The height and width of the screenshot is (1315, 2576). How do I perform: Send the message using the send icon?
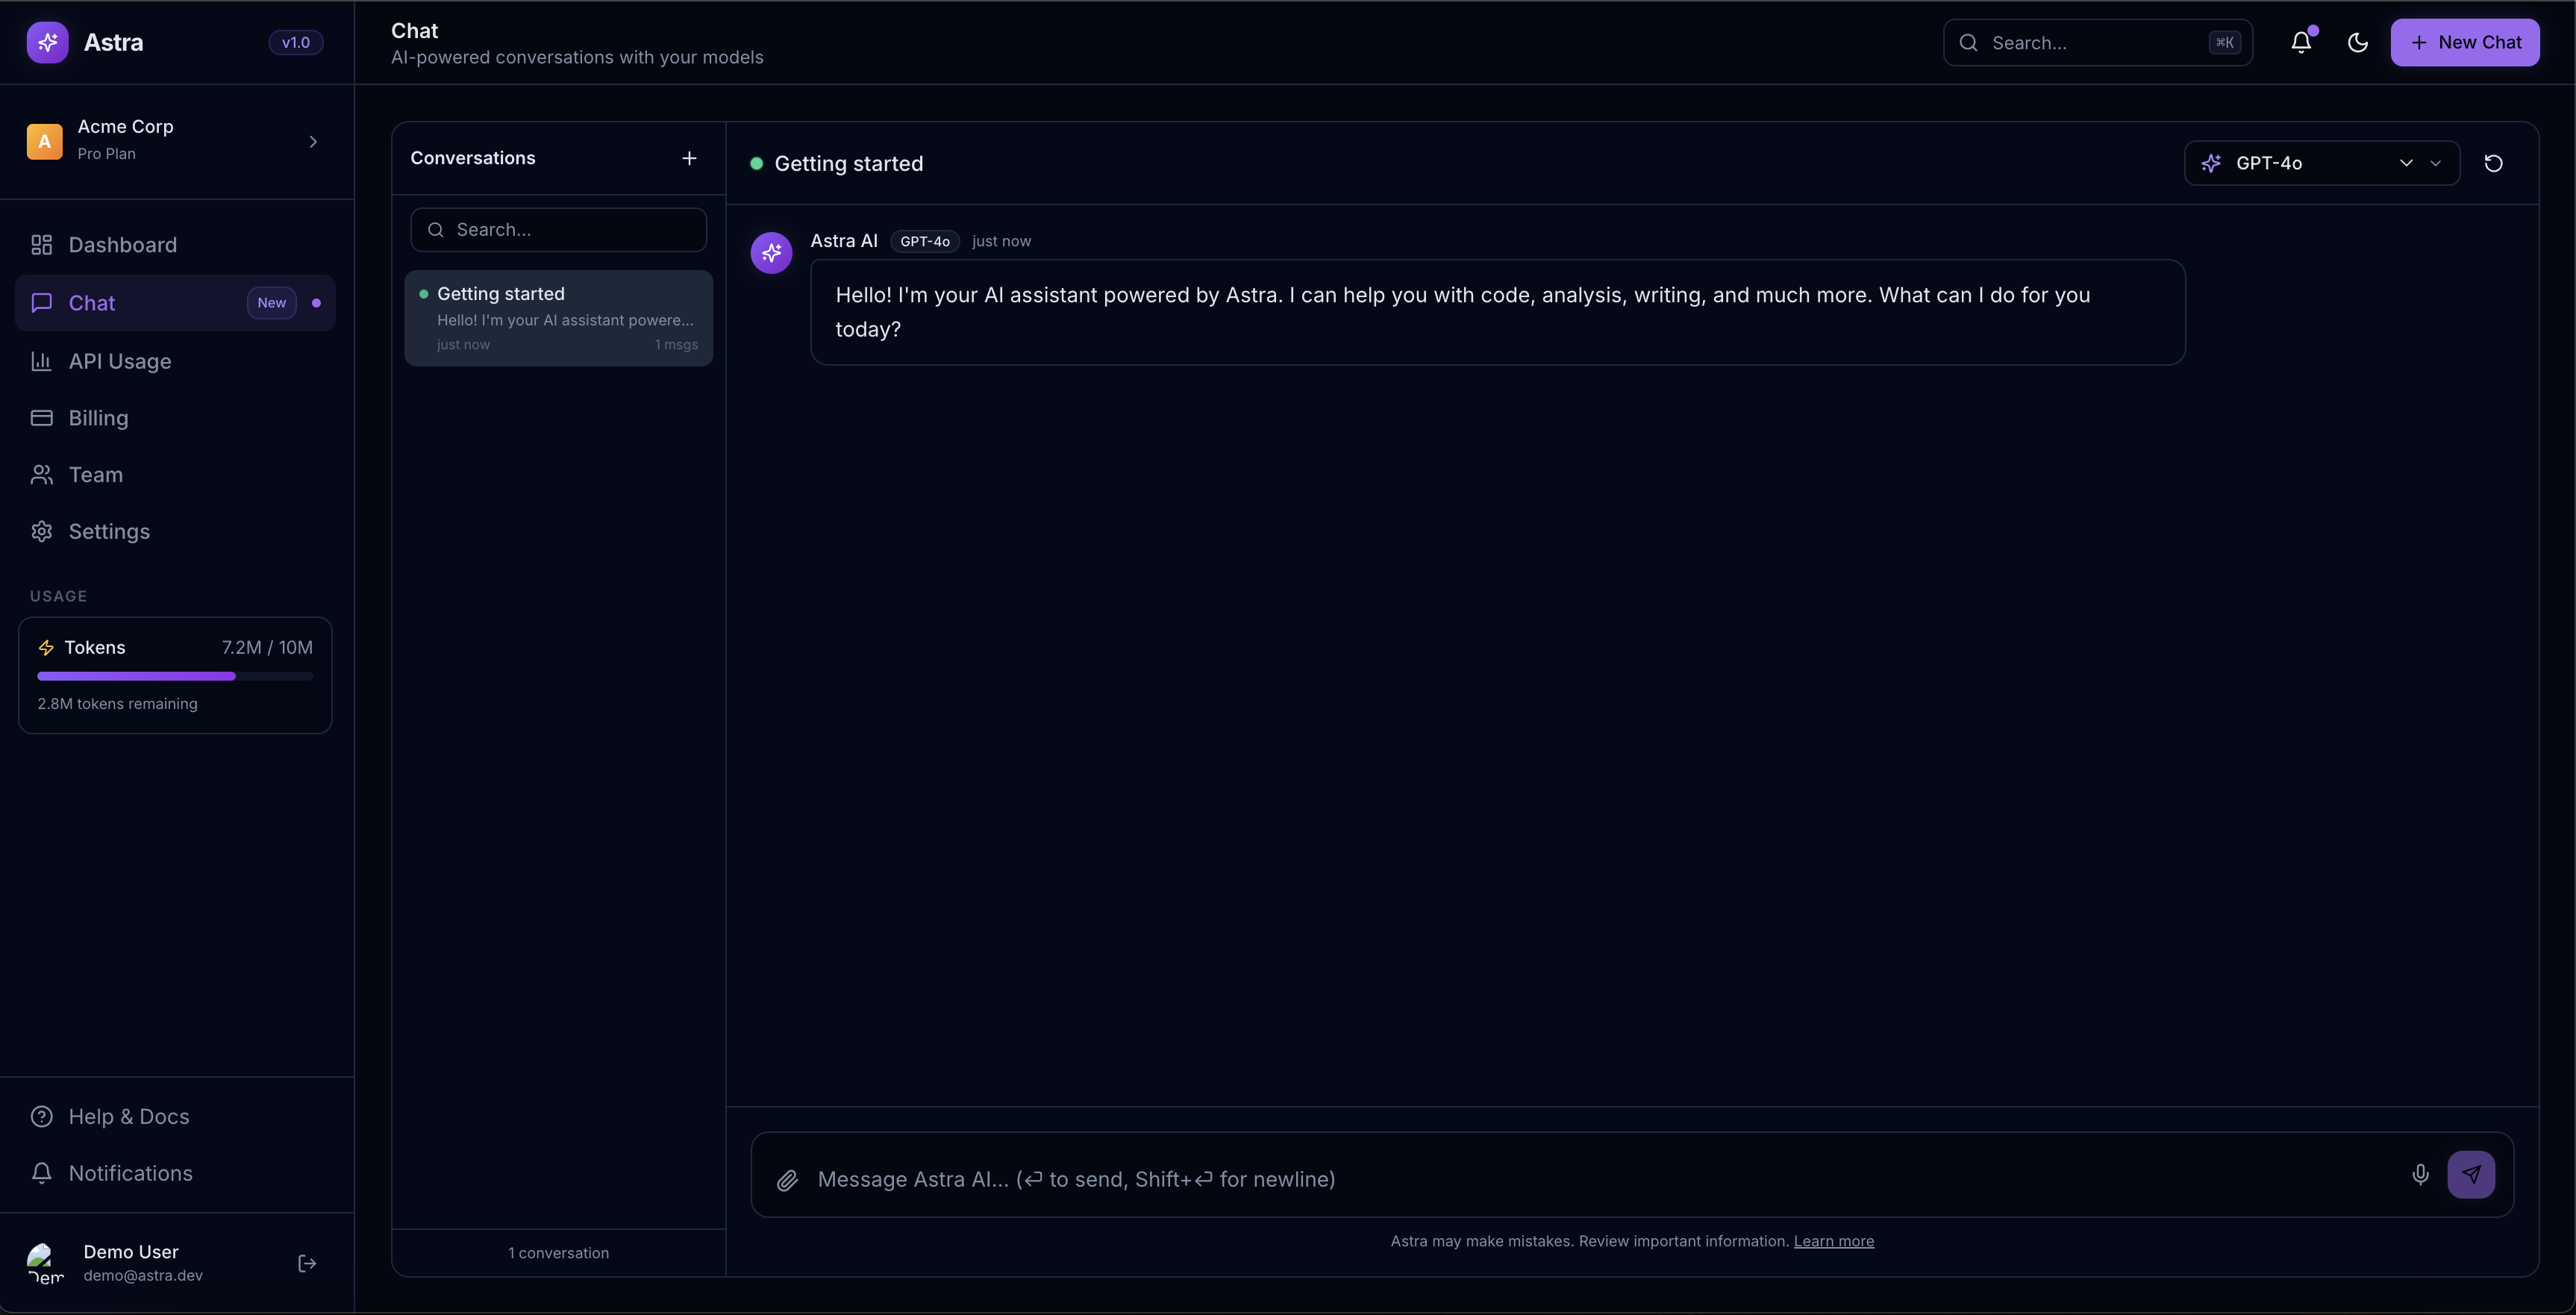pyautogui.click(x=2471, y=1175)
